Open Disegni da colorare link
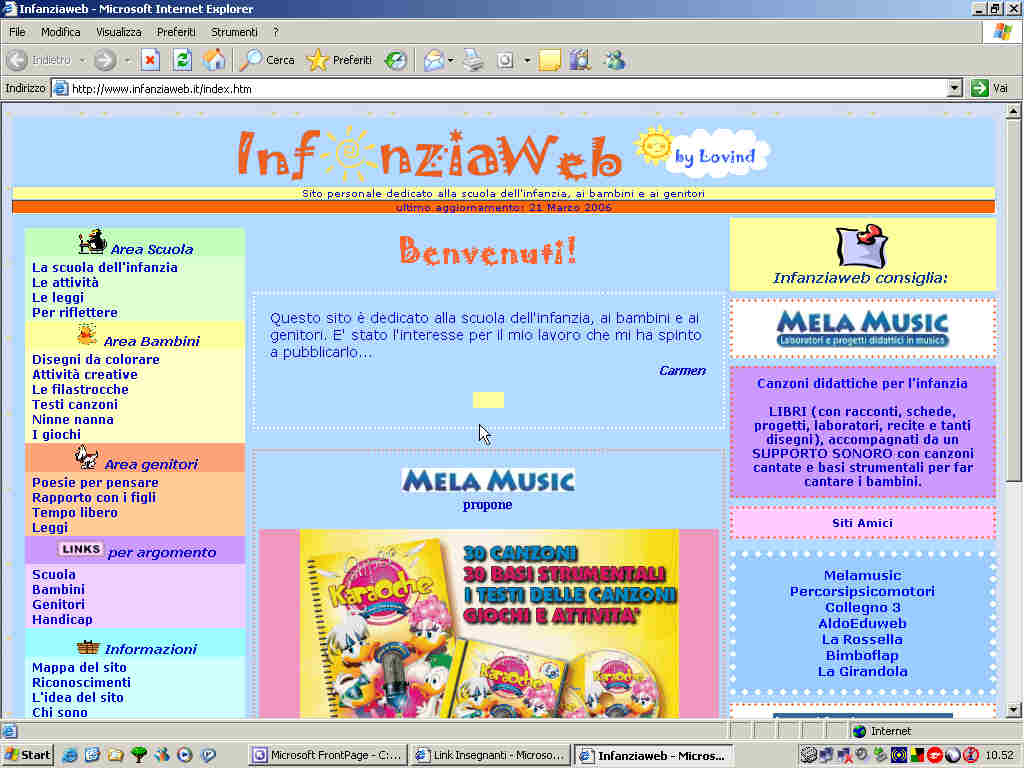1024x768 pixels. [x=95, y=359]
